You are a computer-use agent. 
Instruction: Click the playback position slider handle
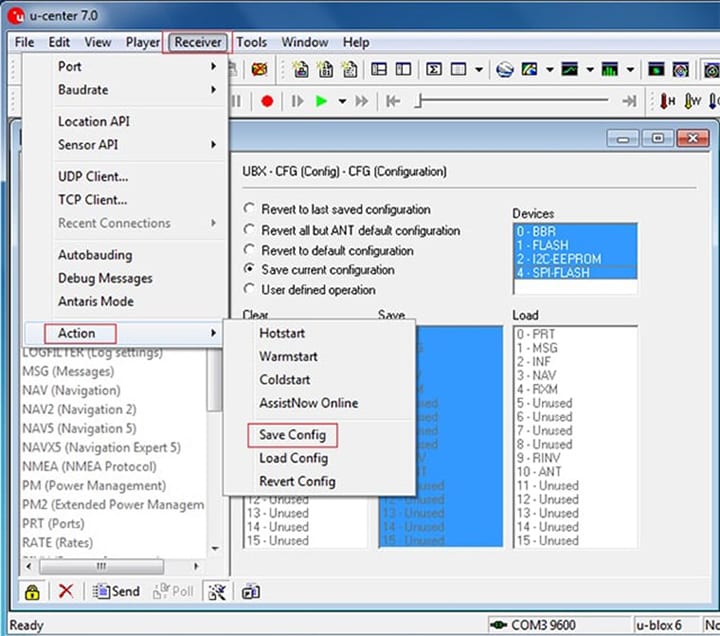click(x=418, y=101)
